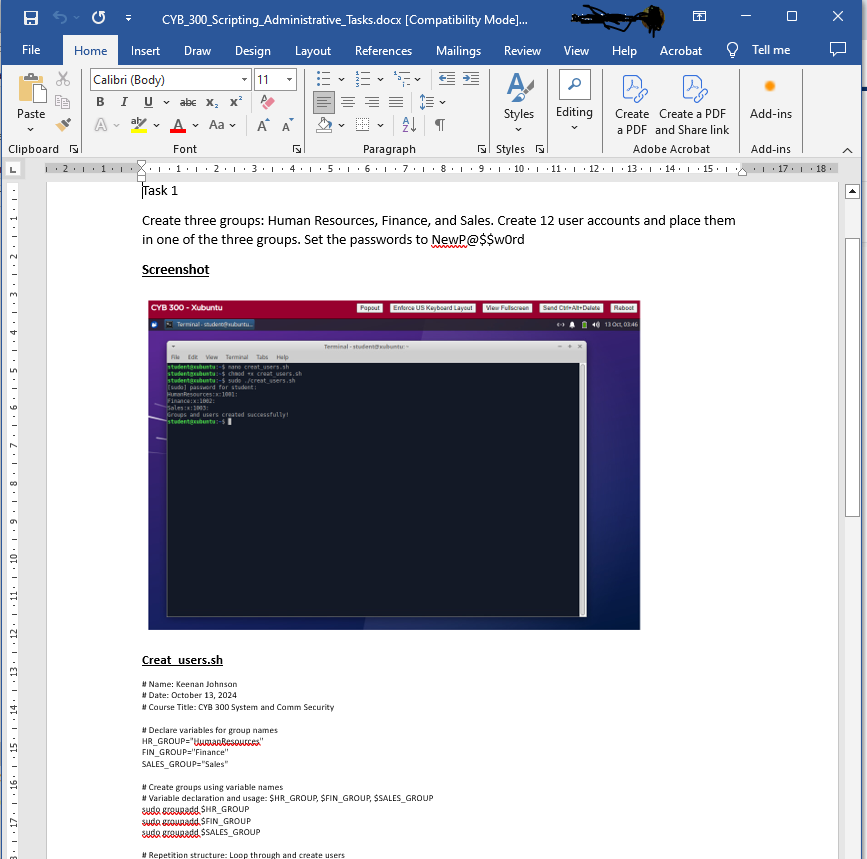Open the Comments pane icon
867x859 pixels.
pyautogui.click(x=838, y=50)
